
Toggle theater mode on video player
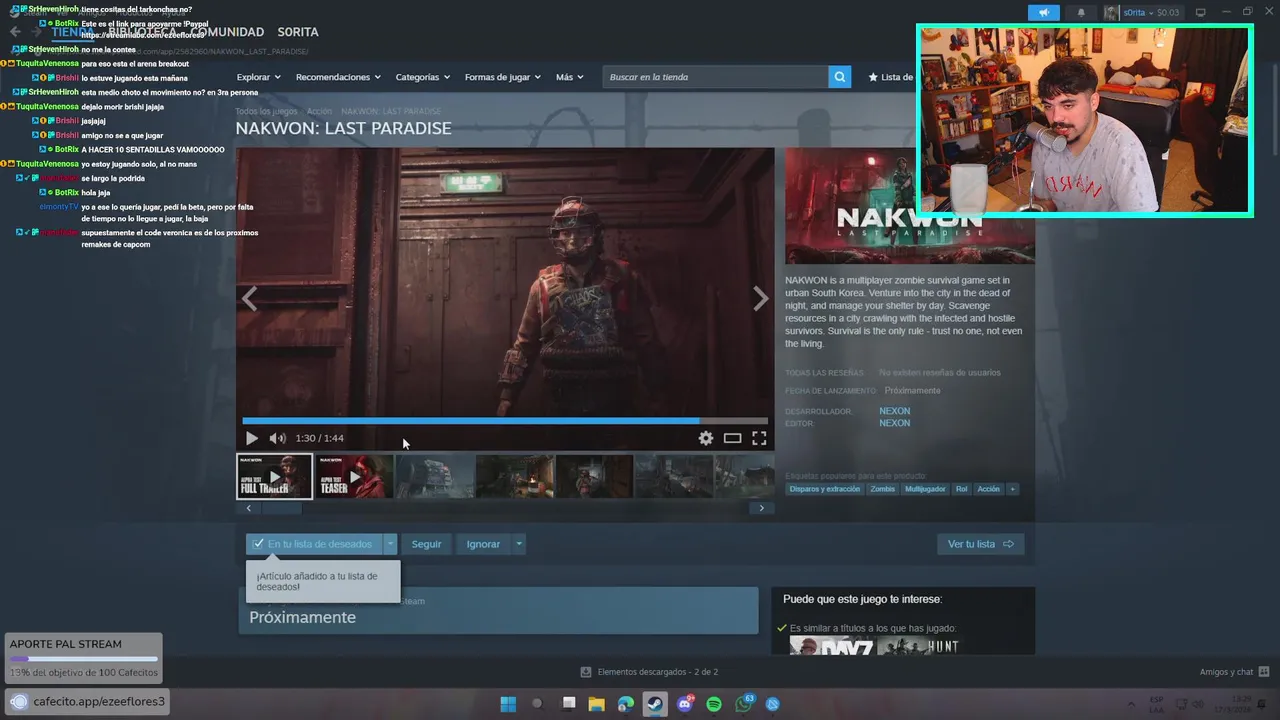733,438
